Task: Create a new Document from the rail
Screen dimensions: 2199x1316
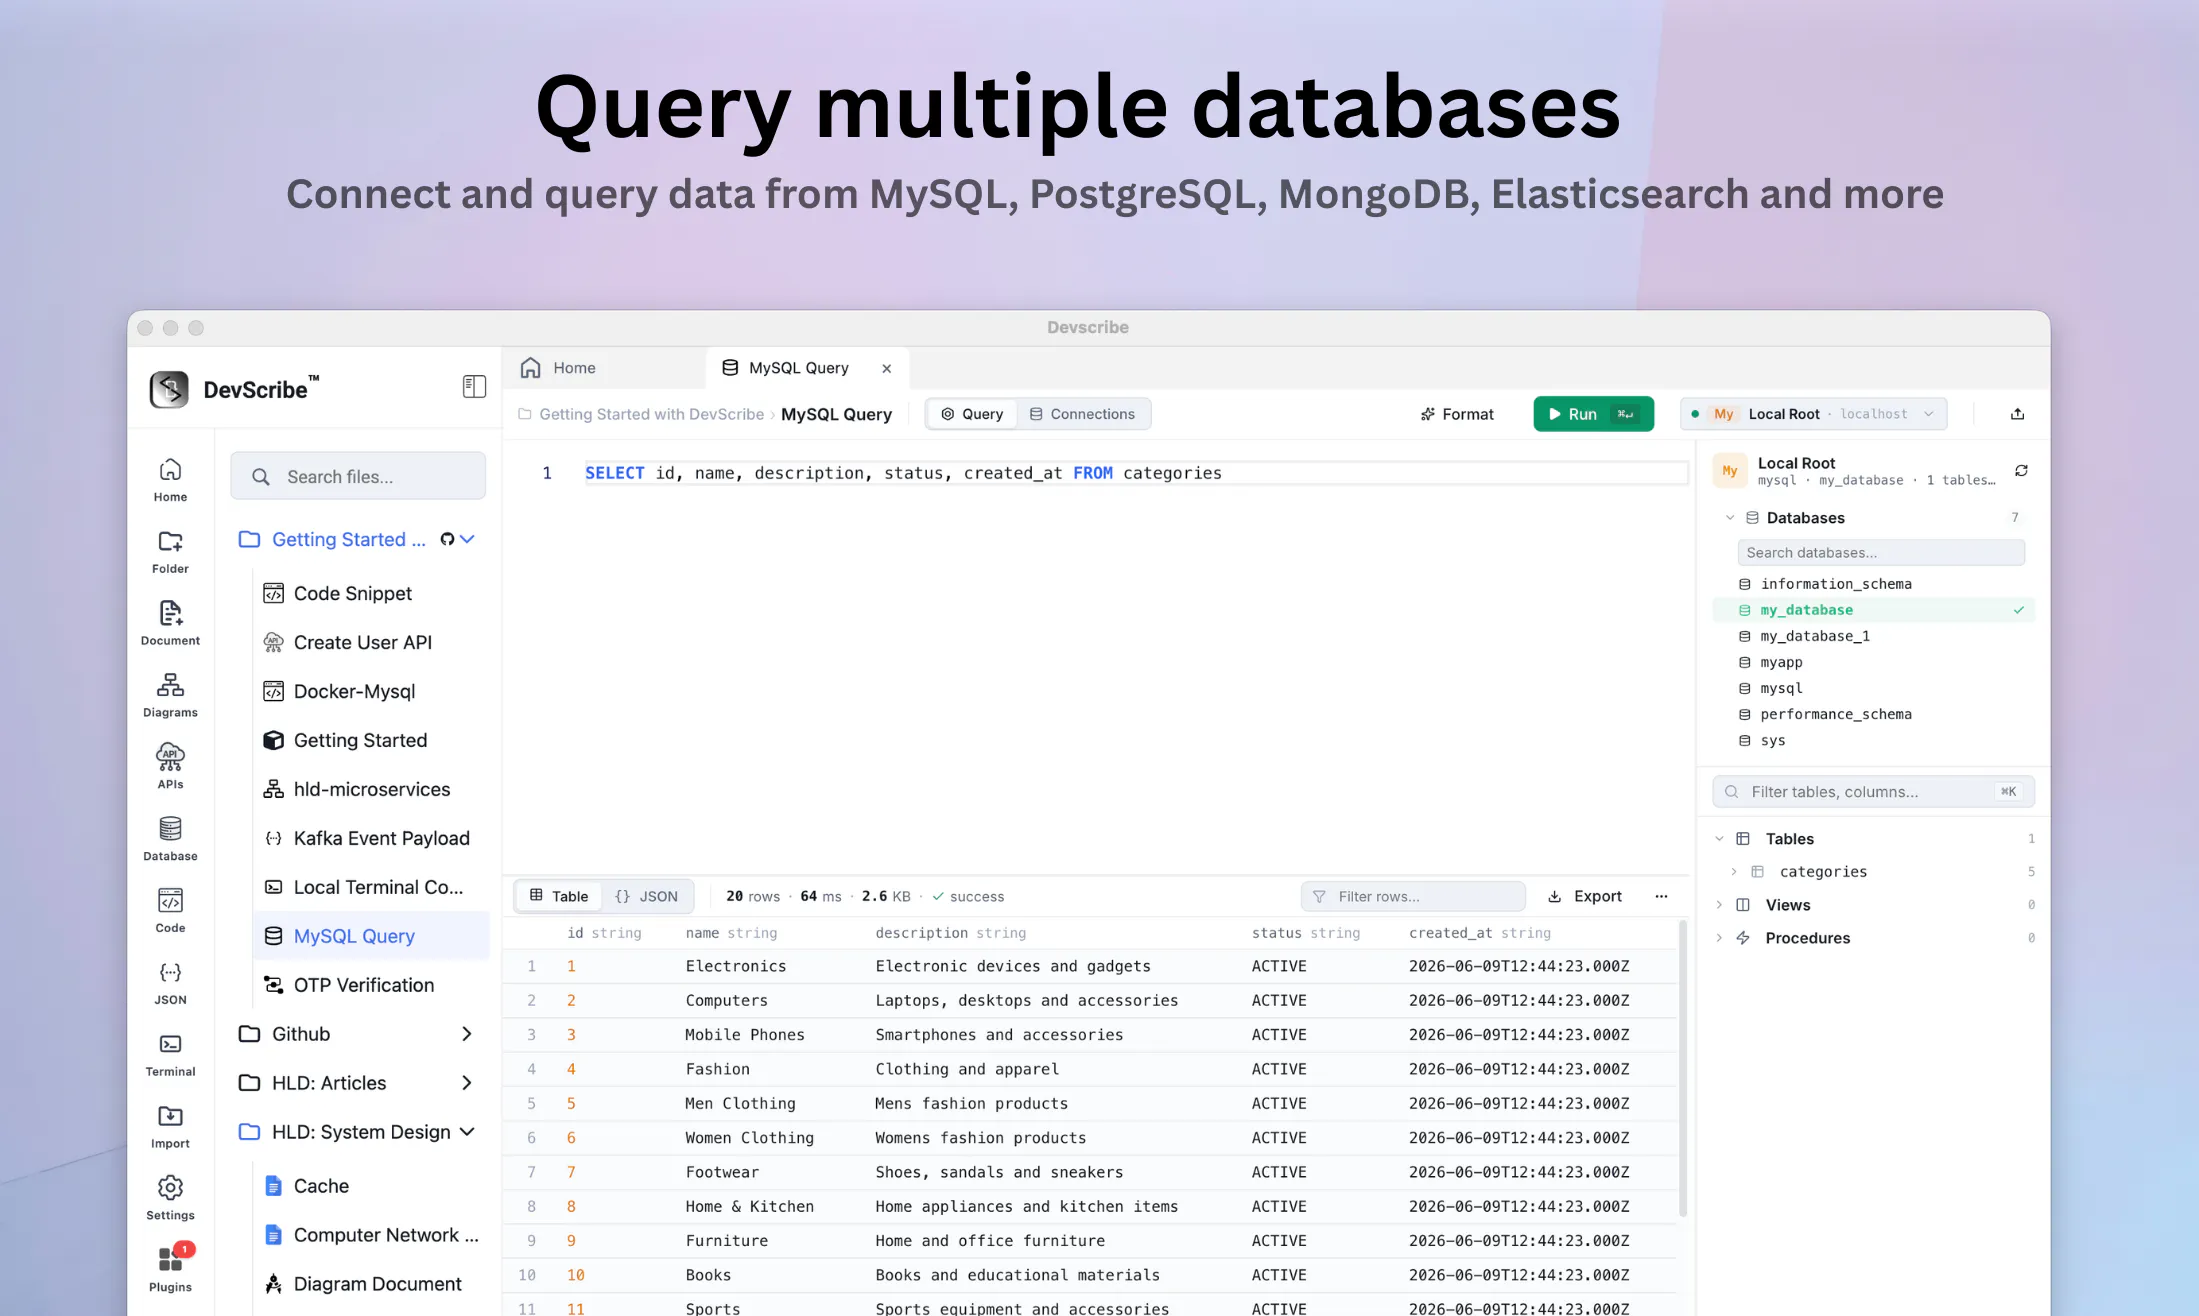Action: (170, 624)
